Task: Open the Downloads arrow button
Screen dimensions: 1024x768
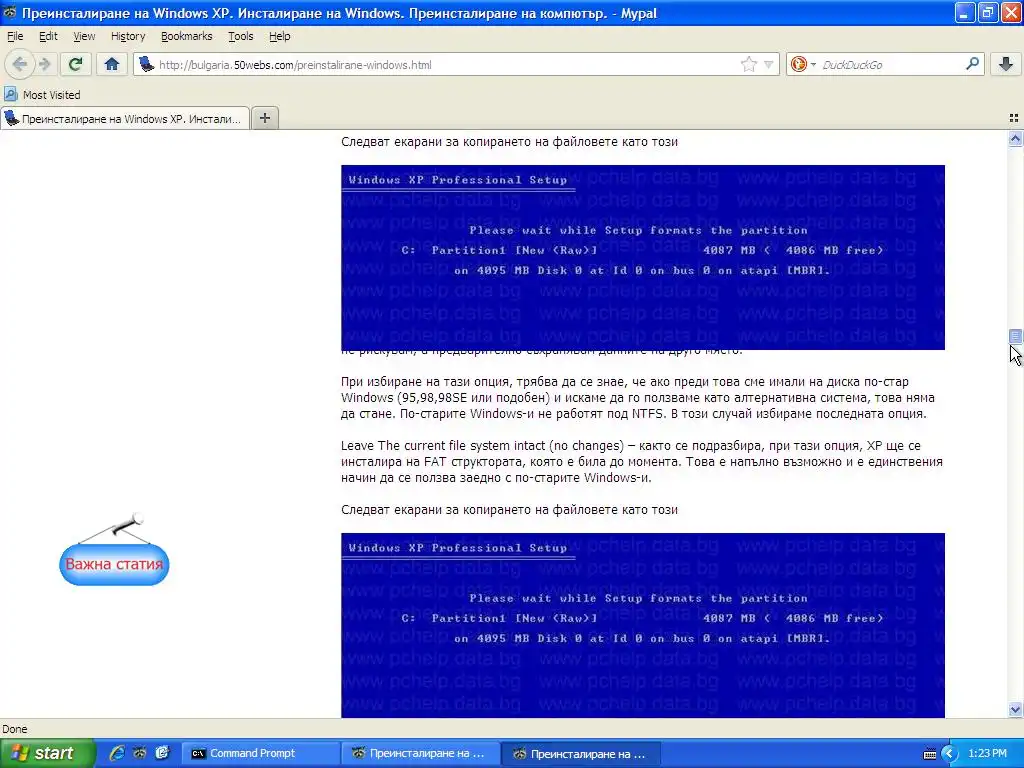Action: (x=1006, y=64)
